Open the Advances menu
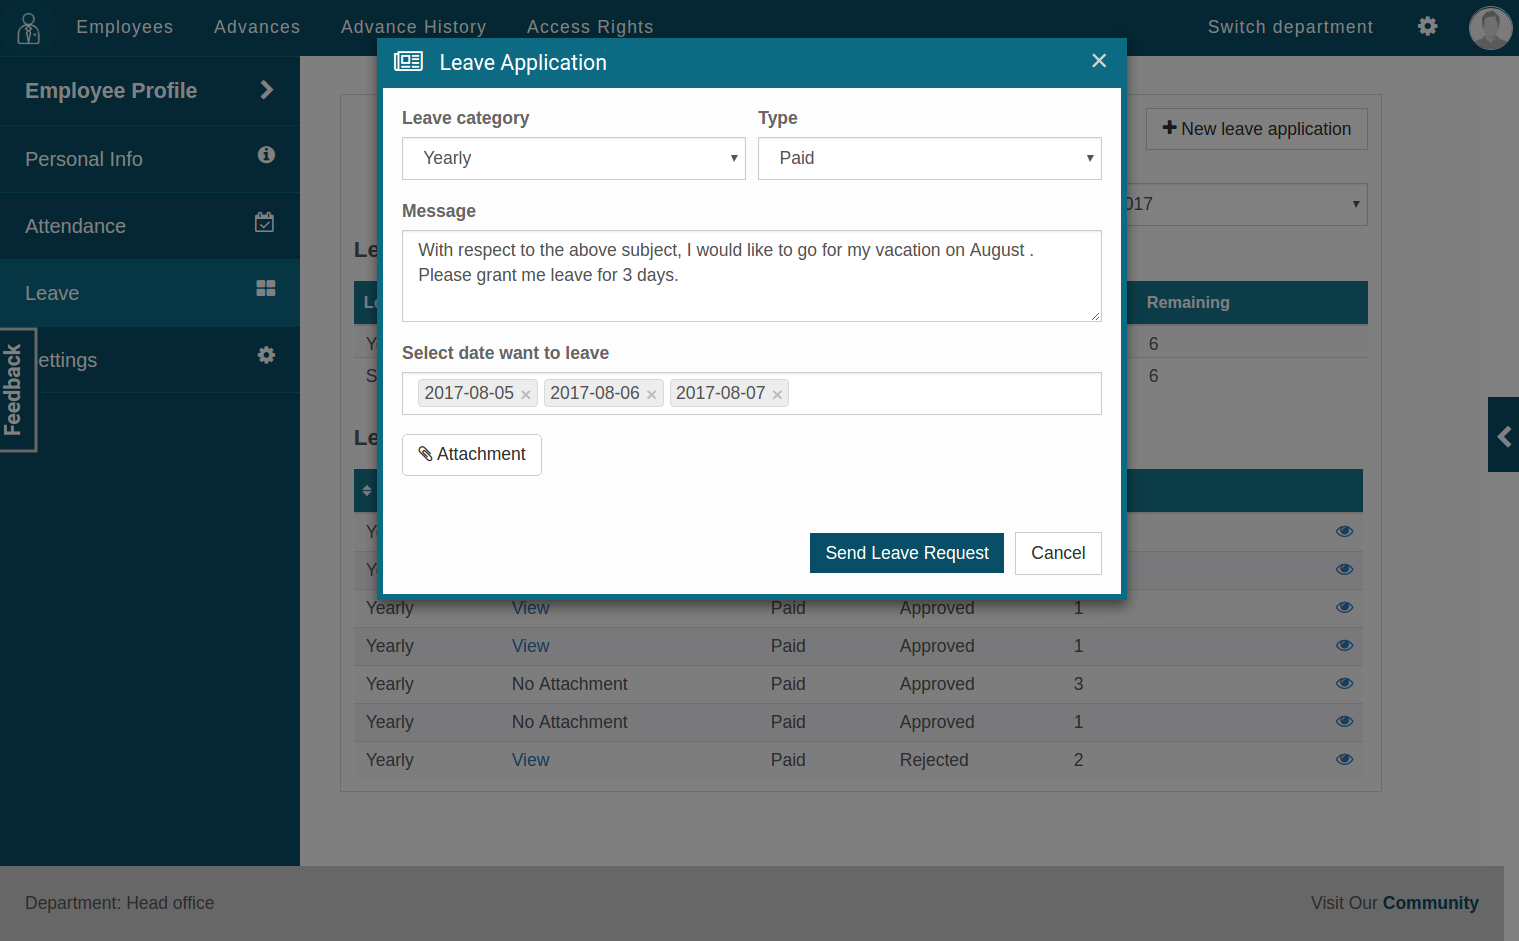The image size is (1519, 941). [256, 27]
